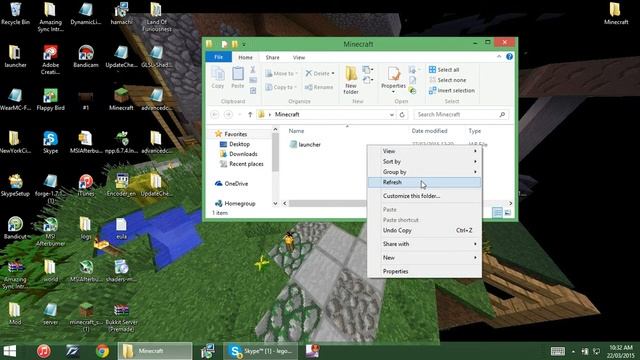Viewport: 640px width, 360px height.
Task: Select Recent places in navigation pane
Action: pyautogui.click(x=242, y=164)
